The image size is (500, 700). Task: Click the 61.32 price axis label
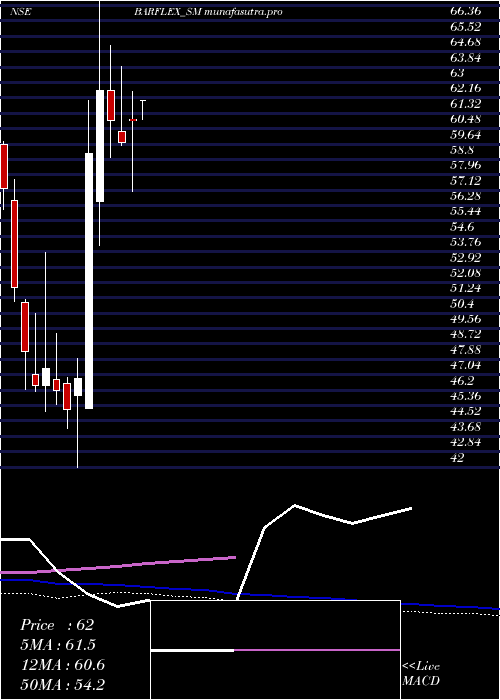tap(466, 104)
